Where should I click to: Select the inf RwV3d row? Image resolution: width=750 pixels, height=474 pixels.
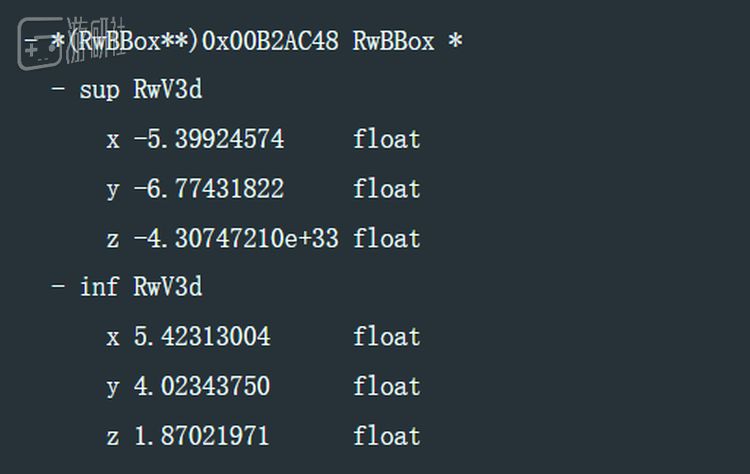click(141, 287)
